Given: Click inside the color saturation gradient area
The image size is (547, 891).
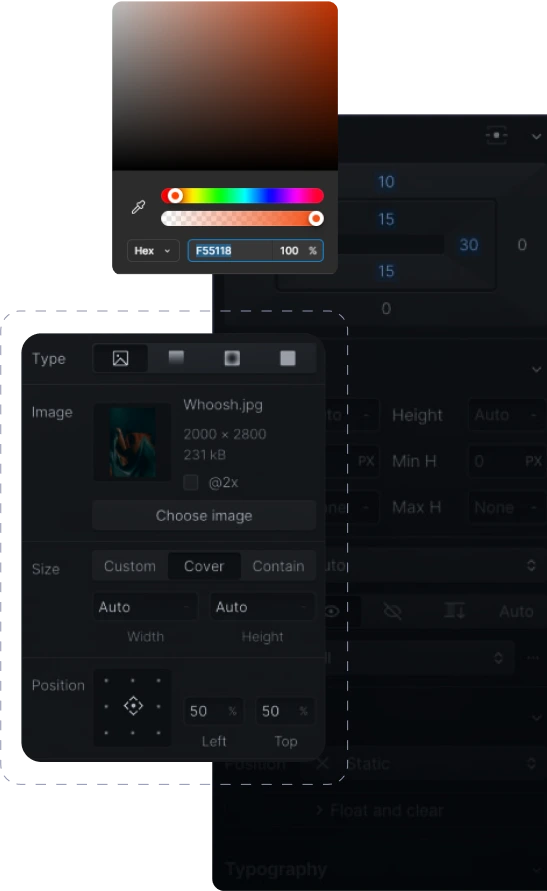Looking at the screenshot, I should [x=225, y=85].
